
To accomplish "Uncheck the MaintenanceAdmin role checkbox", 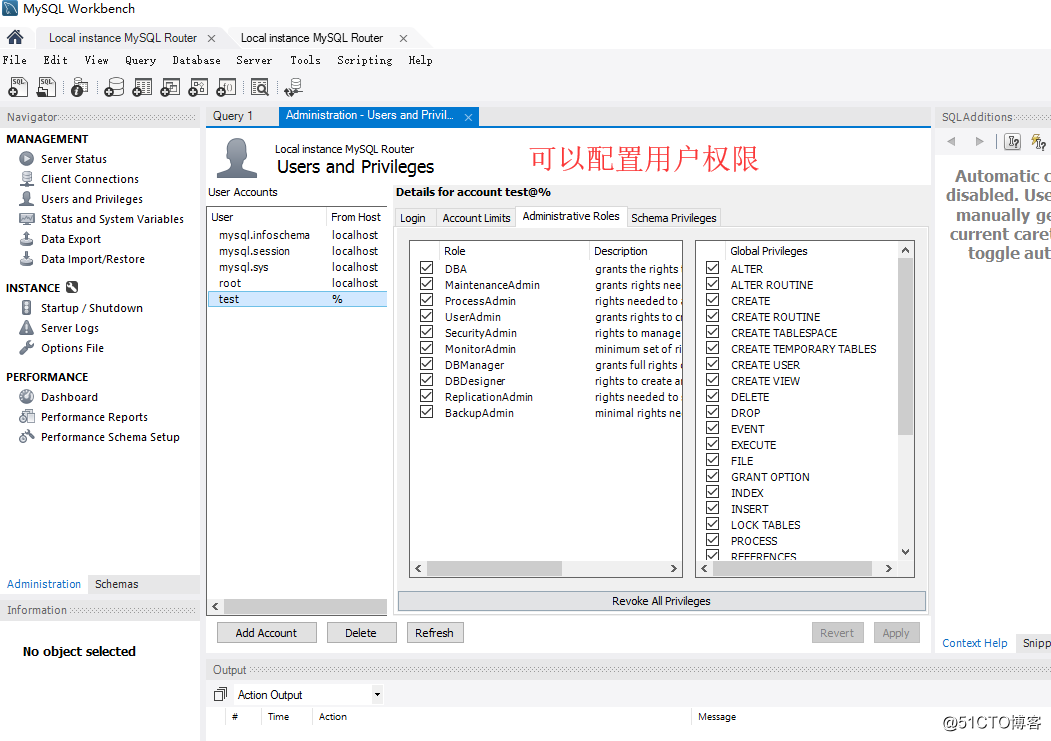I will [426, 284].
